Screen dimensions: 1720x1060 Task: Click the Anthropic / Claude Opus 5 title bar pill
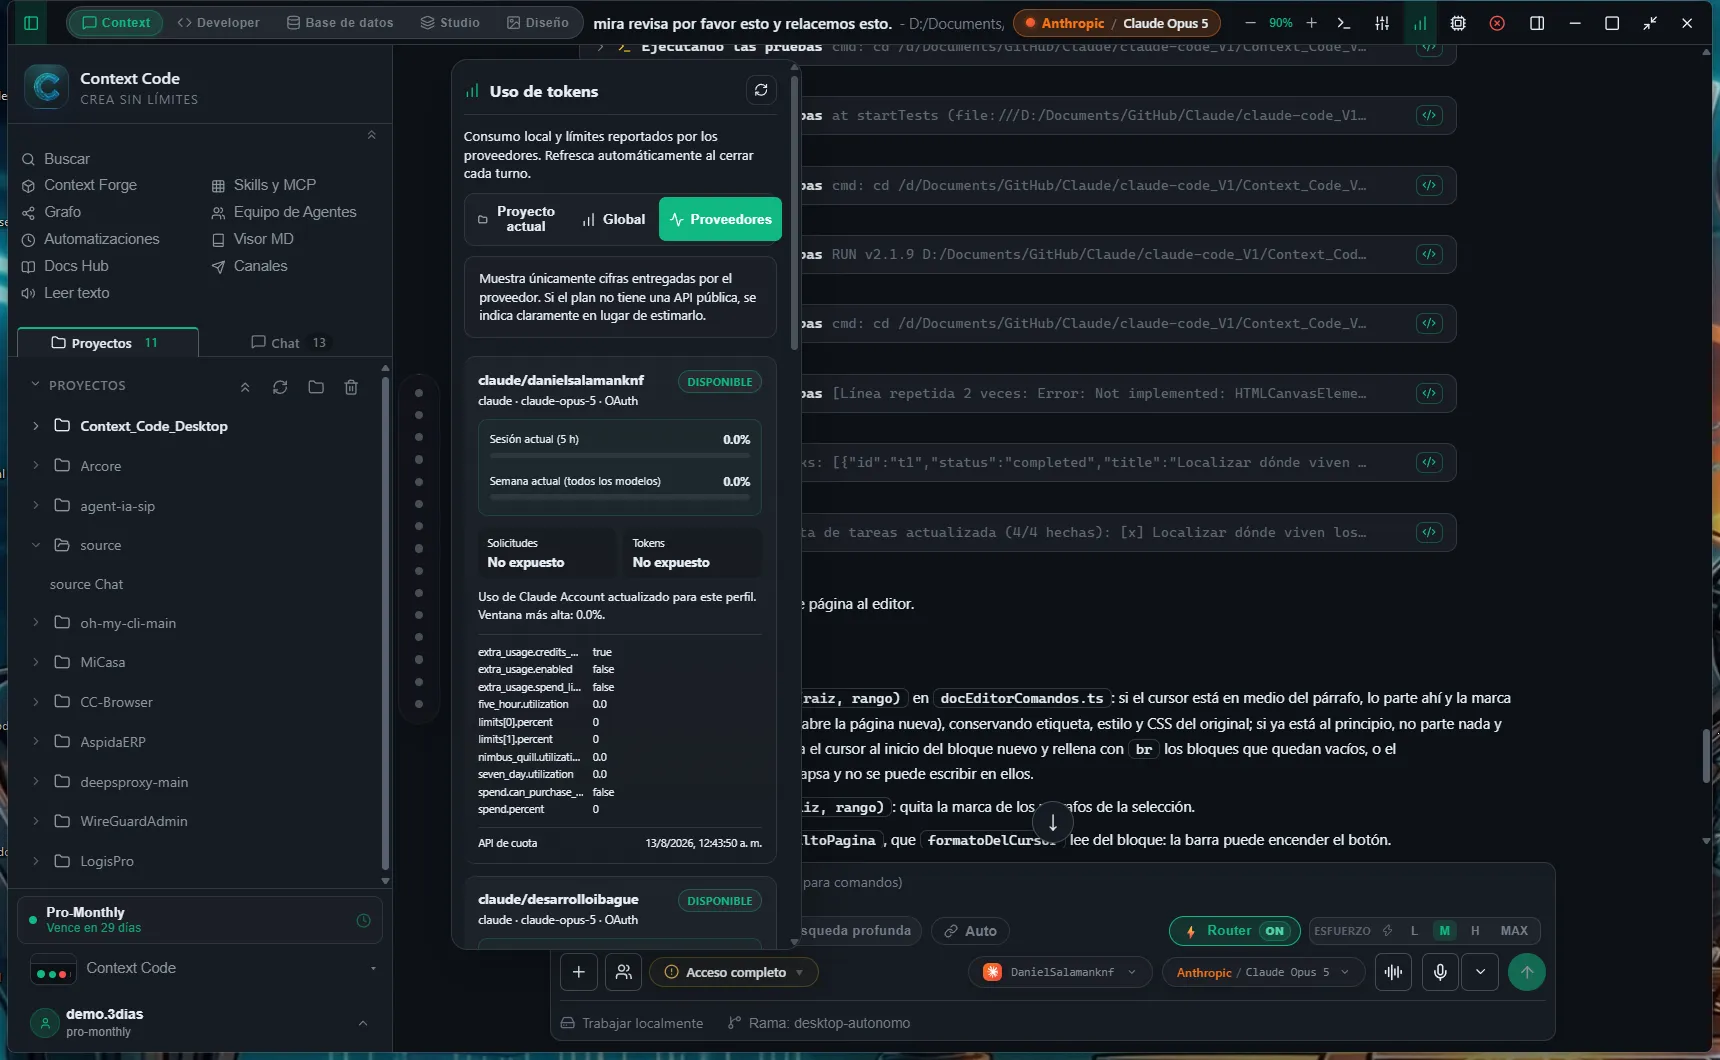pyautogui.click(x=1117, y=23)
